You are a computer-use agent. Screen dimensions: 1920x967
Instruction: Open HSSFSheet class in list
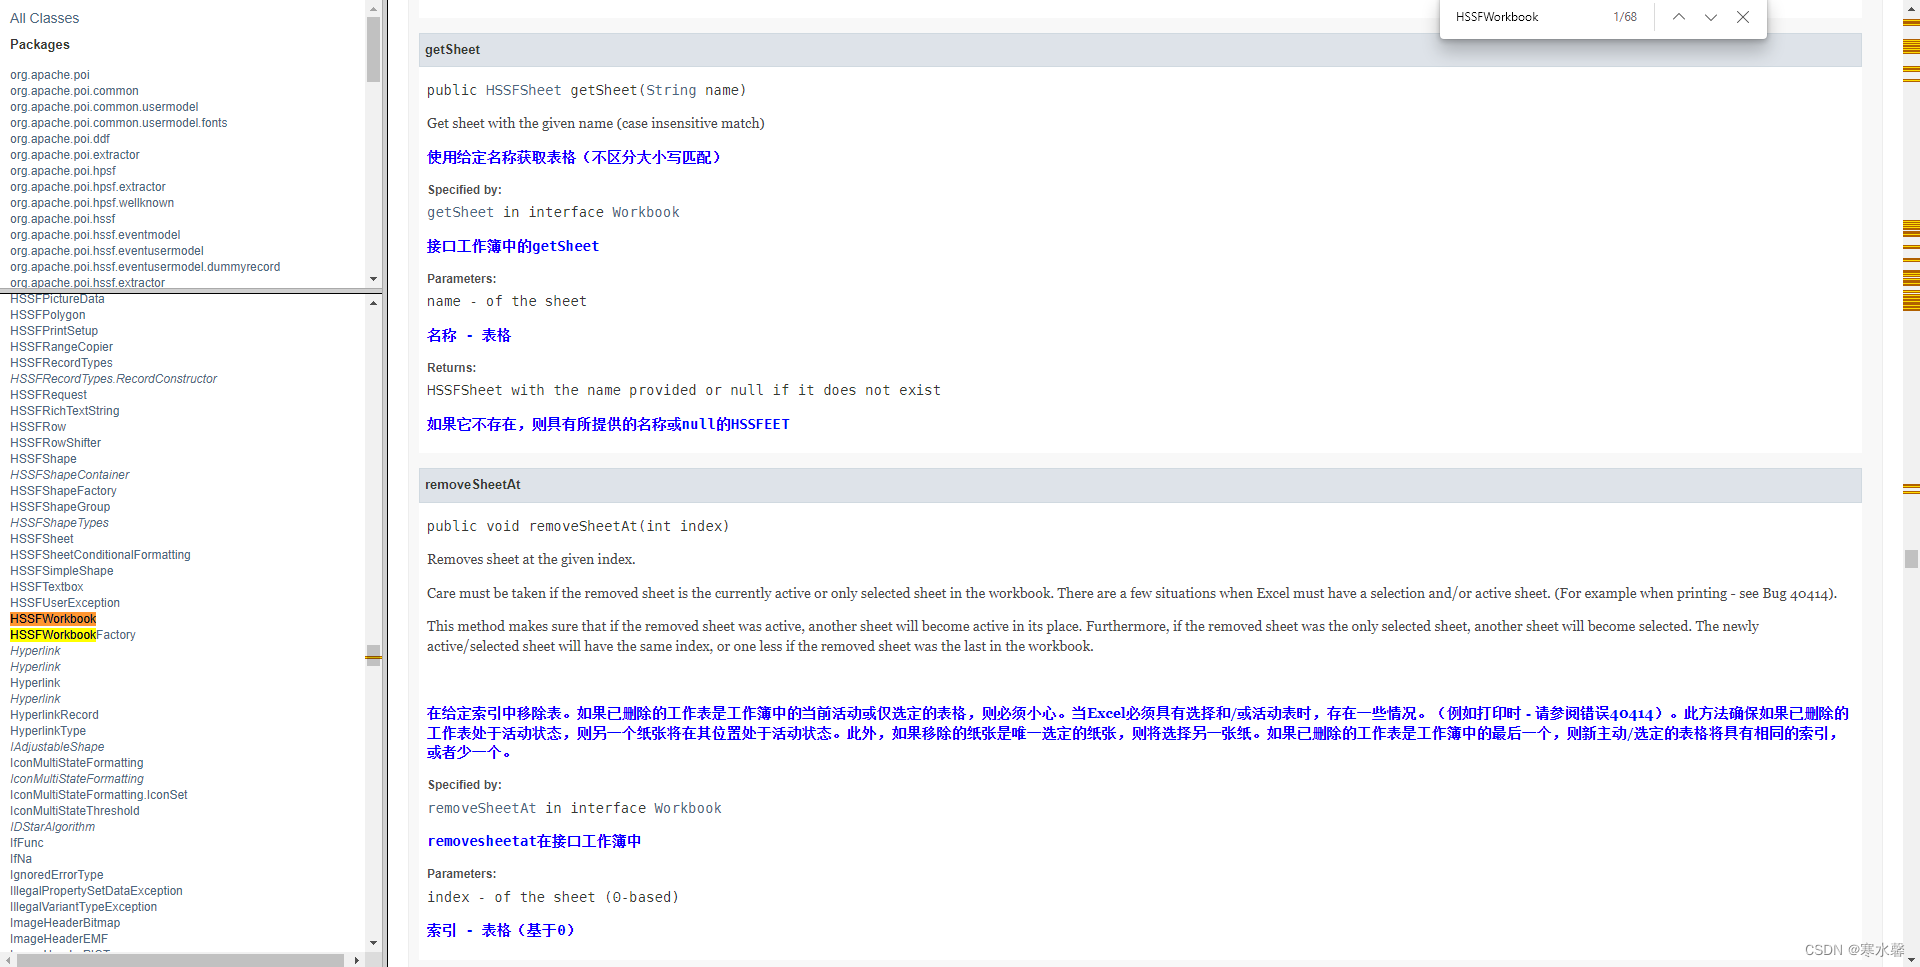pos(42,539)
